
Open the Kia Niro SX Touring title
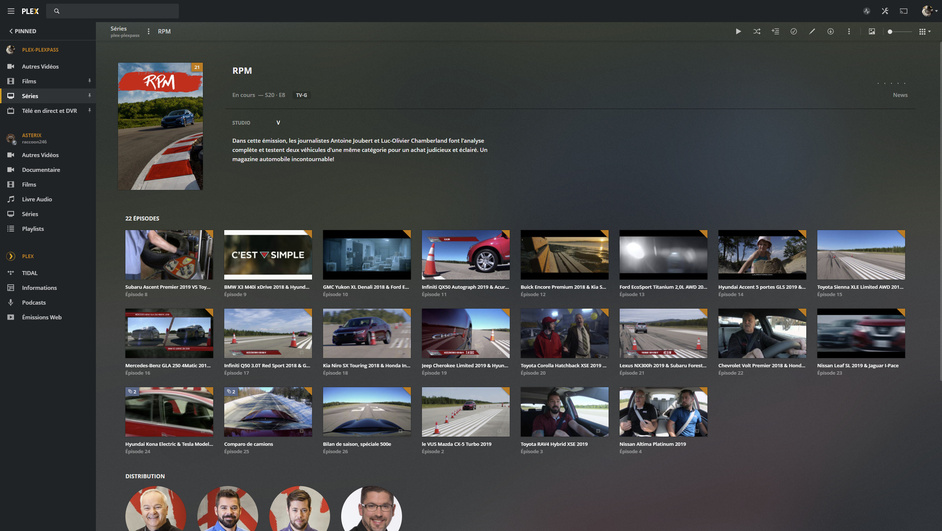click(366, 365)
